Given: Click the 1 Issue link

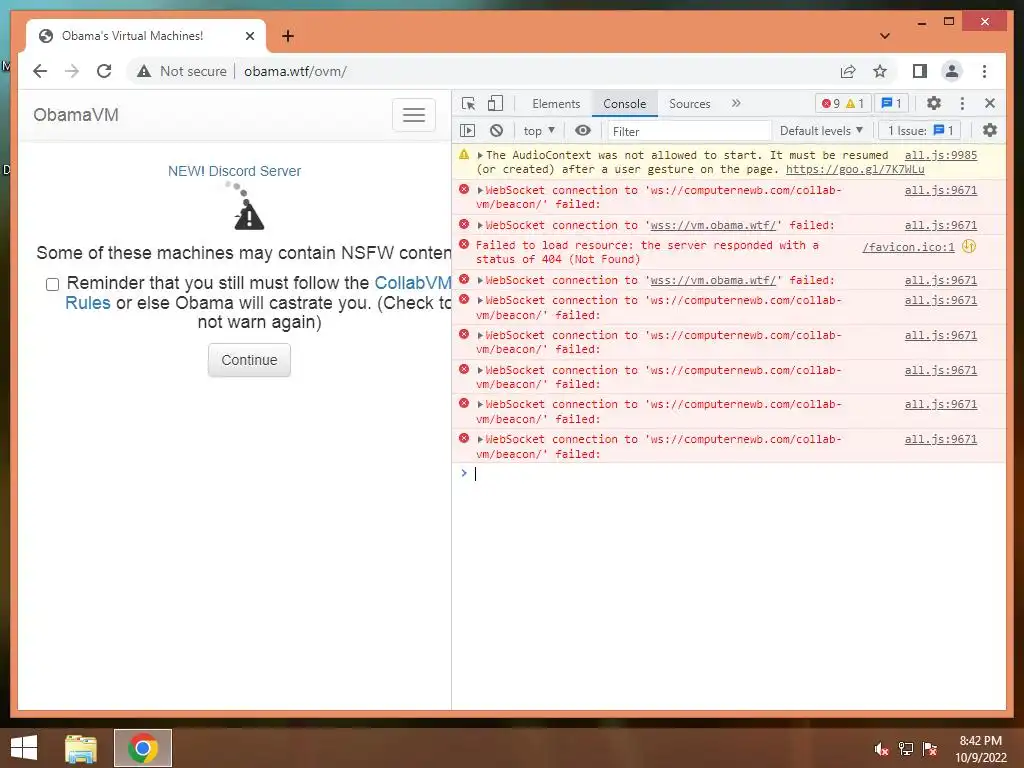Looking at the screenshot, I should pyautogui.click(x=921, y=131).
